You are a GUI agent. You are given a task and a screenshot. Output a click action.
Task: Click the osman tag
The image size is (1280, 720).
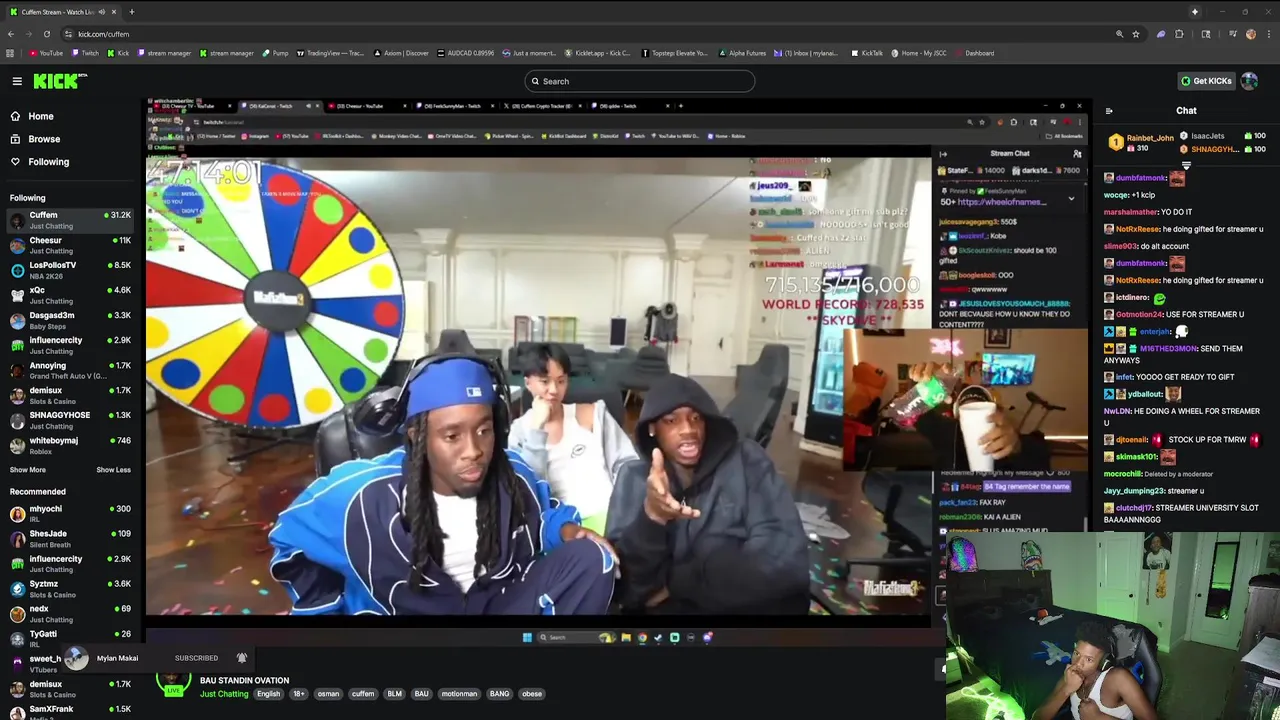(x=328, y=694)
